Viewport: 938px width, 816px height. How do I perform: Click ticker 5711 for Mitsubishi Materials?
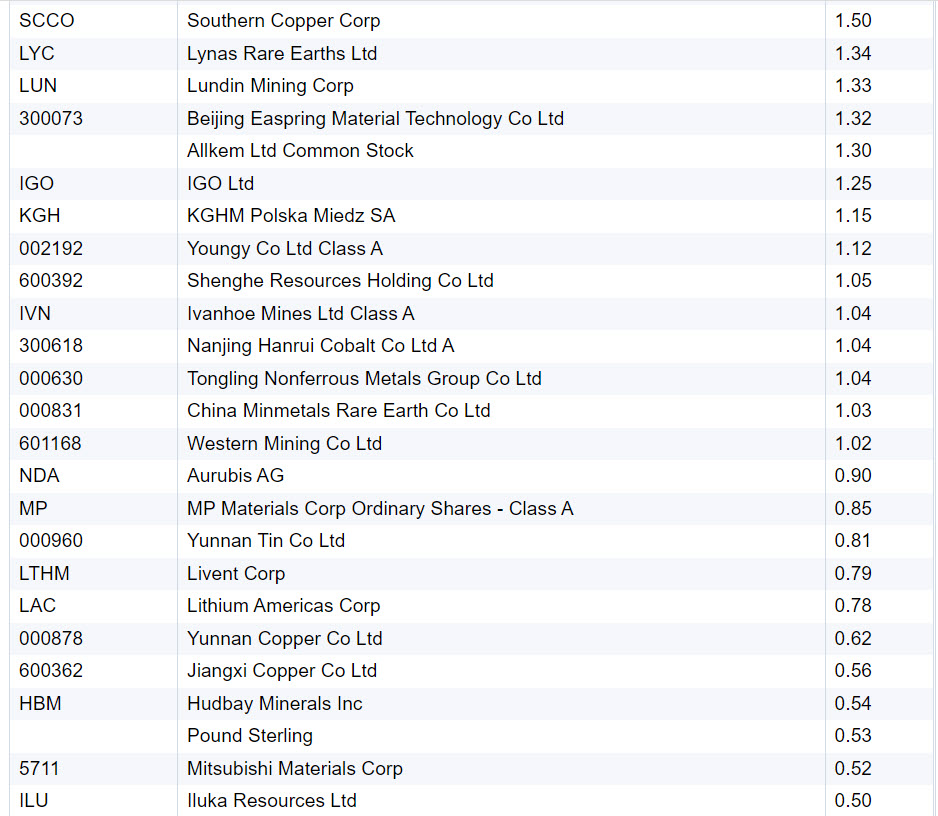(x=40, y=768)
